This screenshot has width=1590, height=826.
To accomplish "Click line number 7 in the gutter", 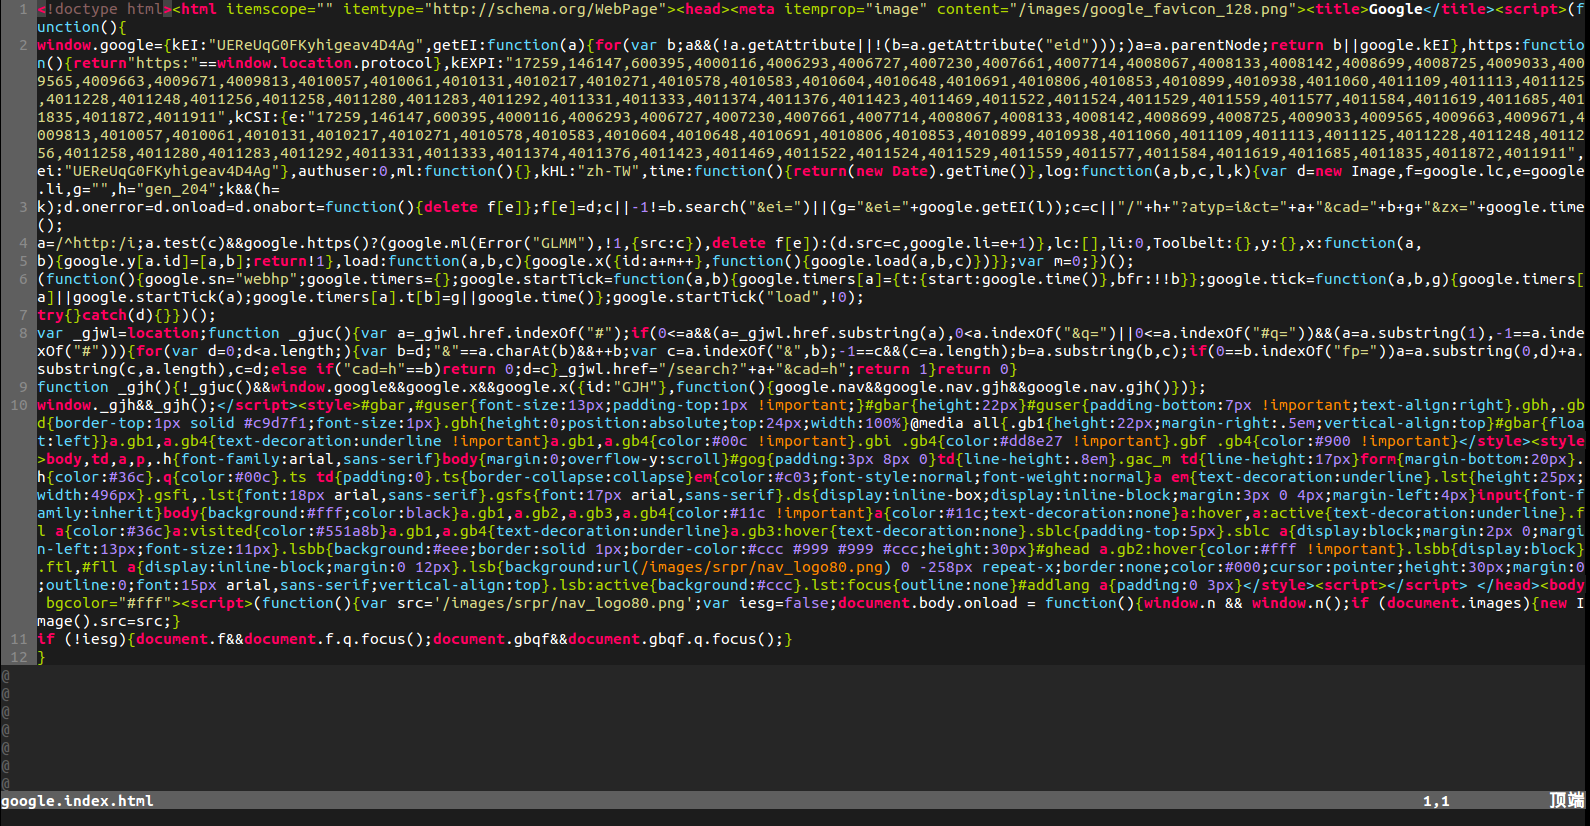I will pos(23,315).
